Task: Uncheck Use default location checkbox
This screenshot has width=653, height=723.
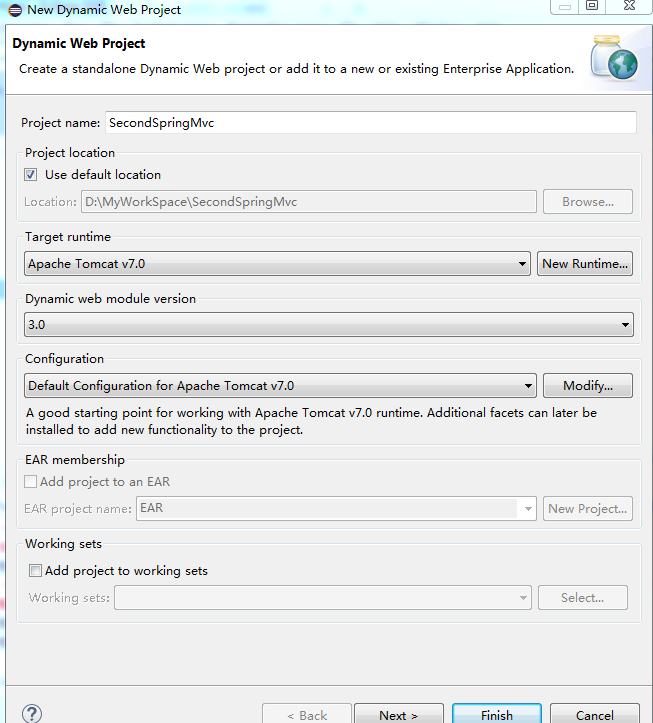Action: tap(30, 175)
